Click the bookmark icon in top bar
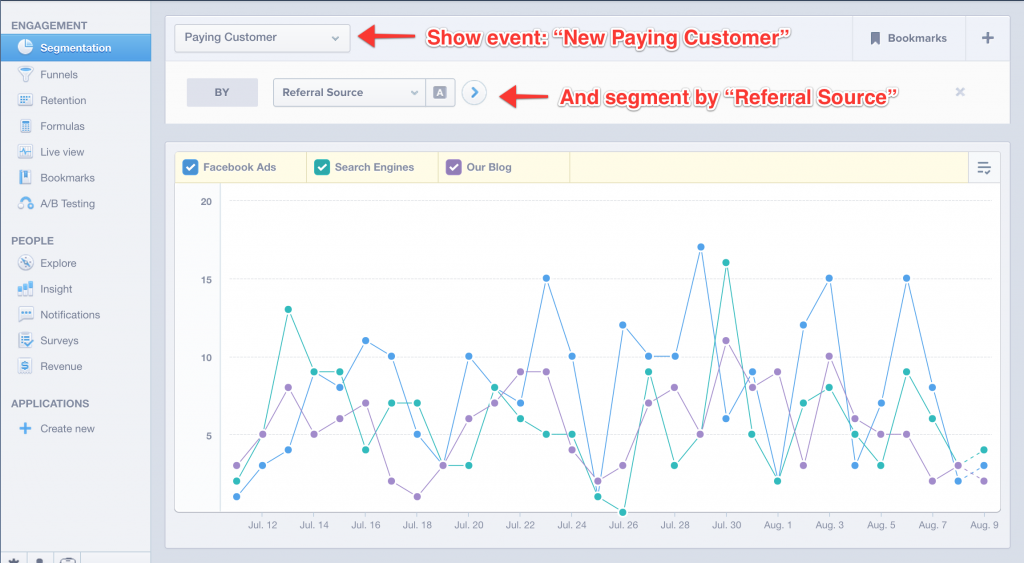 (875, 38)
